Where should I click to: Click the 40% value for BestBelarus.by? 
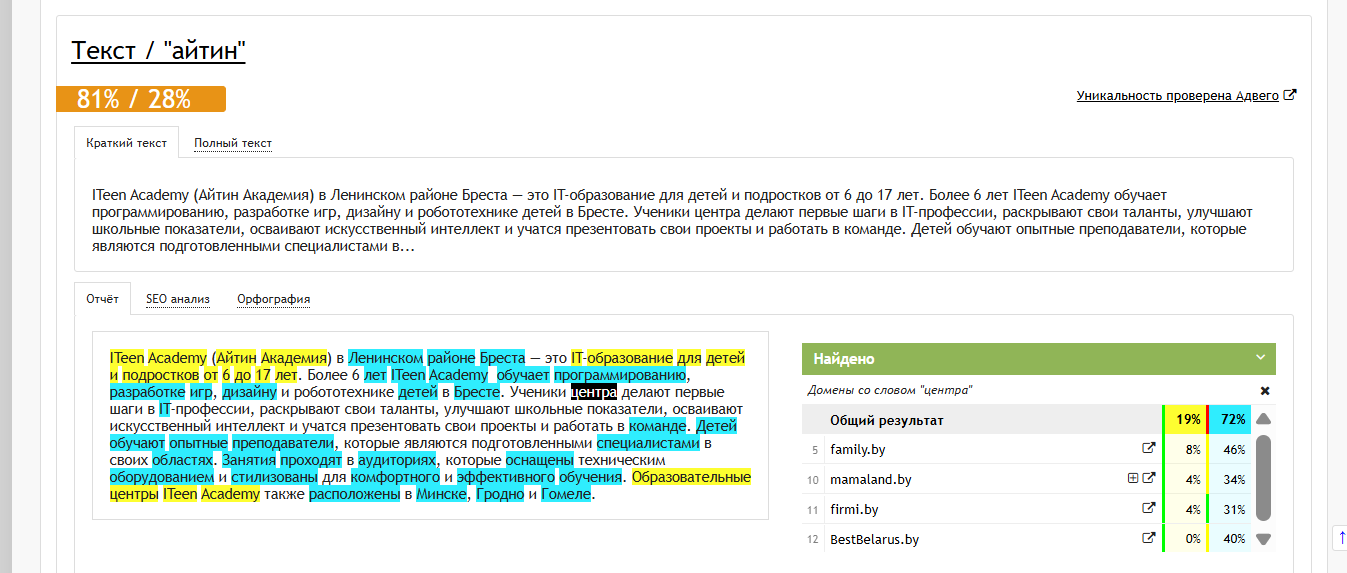tap(1233, 540)
